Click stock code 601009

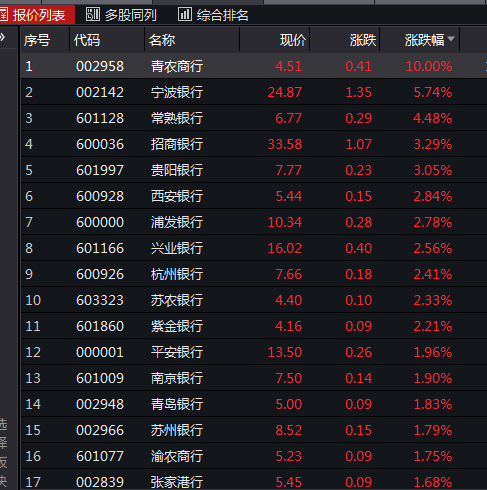coord(100,378)
